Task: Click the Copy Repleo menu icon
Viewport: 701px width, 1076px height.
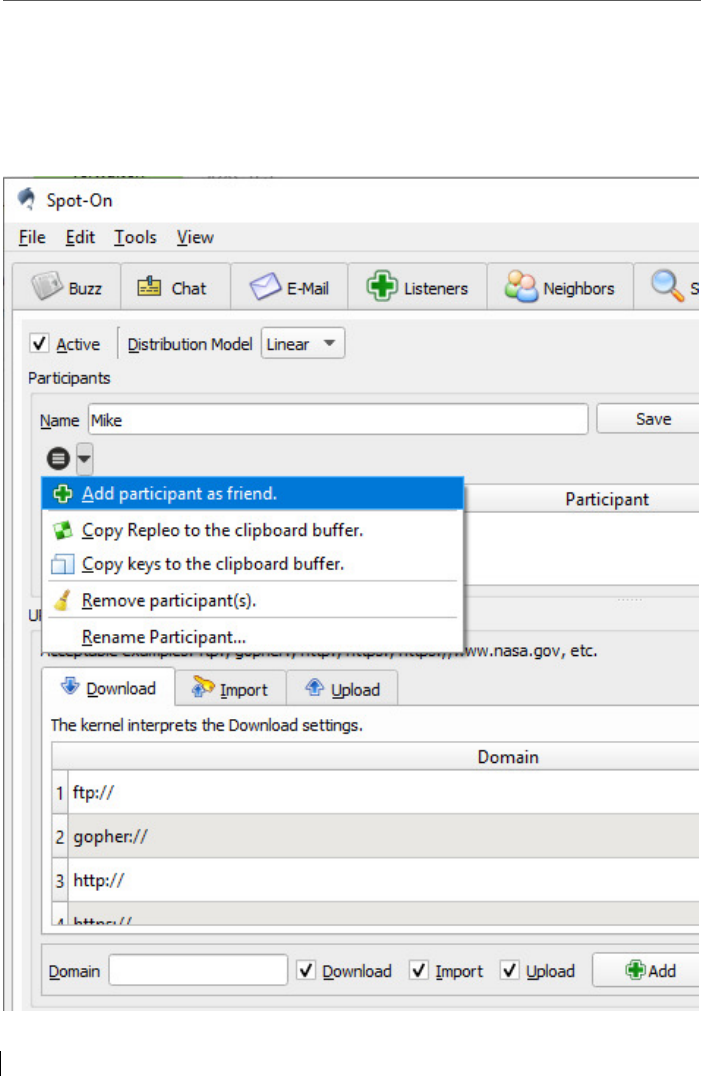Action: (63, 530)
